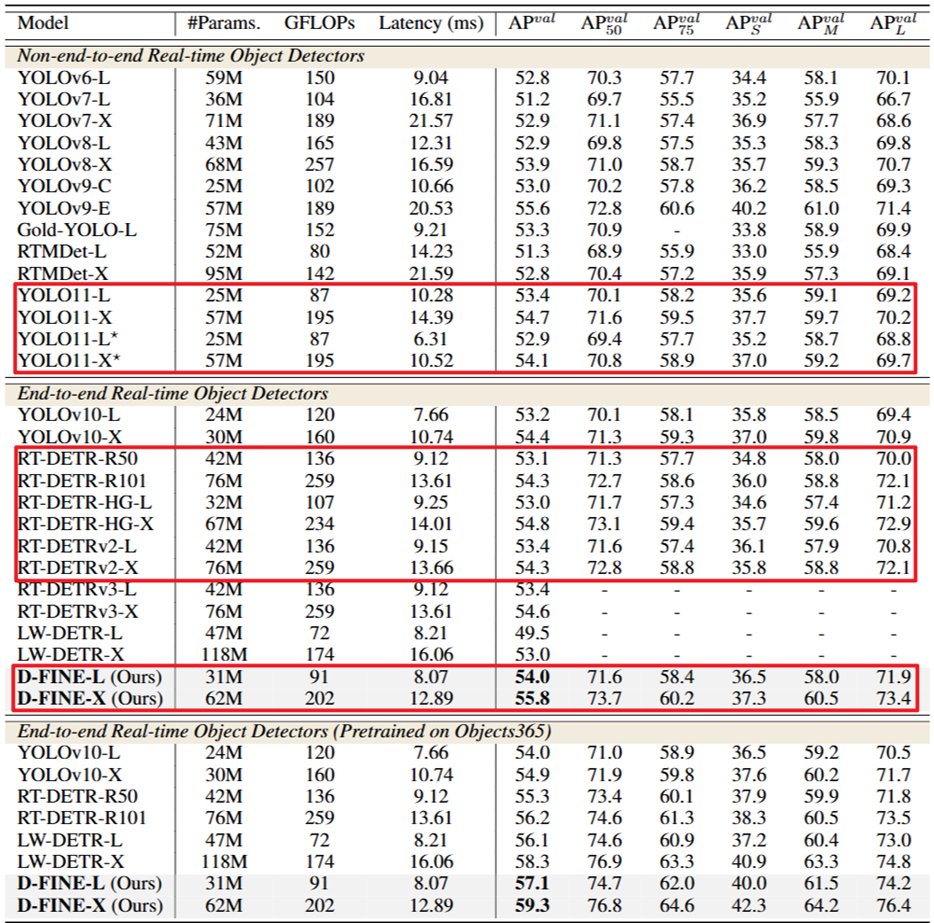Click the "Model" column header

coord(43,23)
